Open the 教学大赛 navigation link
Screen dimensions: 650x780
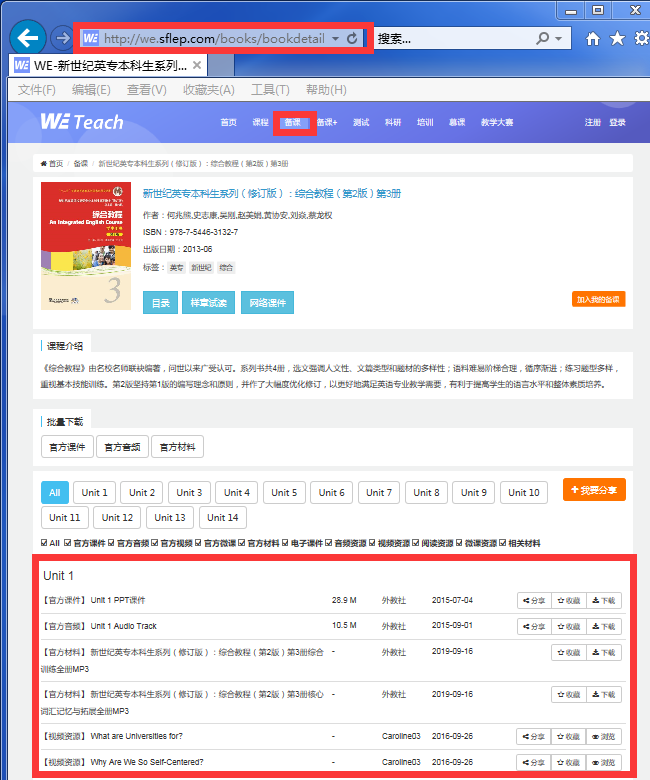(497, 122)
